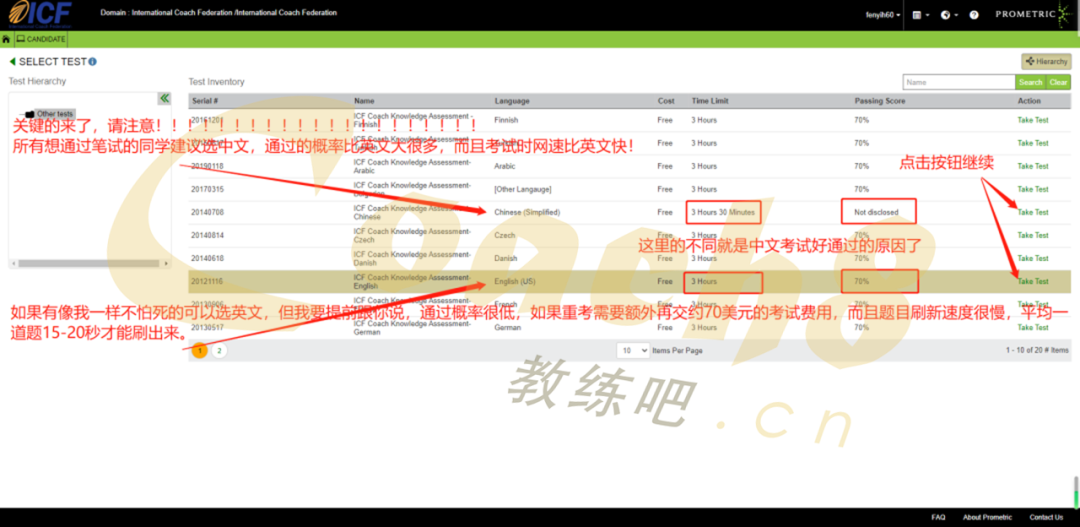Image resolution: width=1080 pixels, height=527 pixels.
Task: Click the back arrow before SELECT TEST
Action: coord(12,62)
